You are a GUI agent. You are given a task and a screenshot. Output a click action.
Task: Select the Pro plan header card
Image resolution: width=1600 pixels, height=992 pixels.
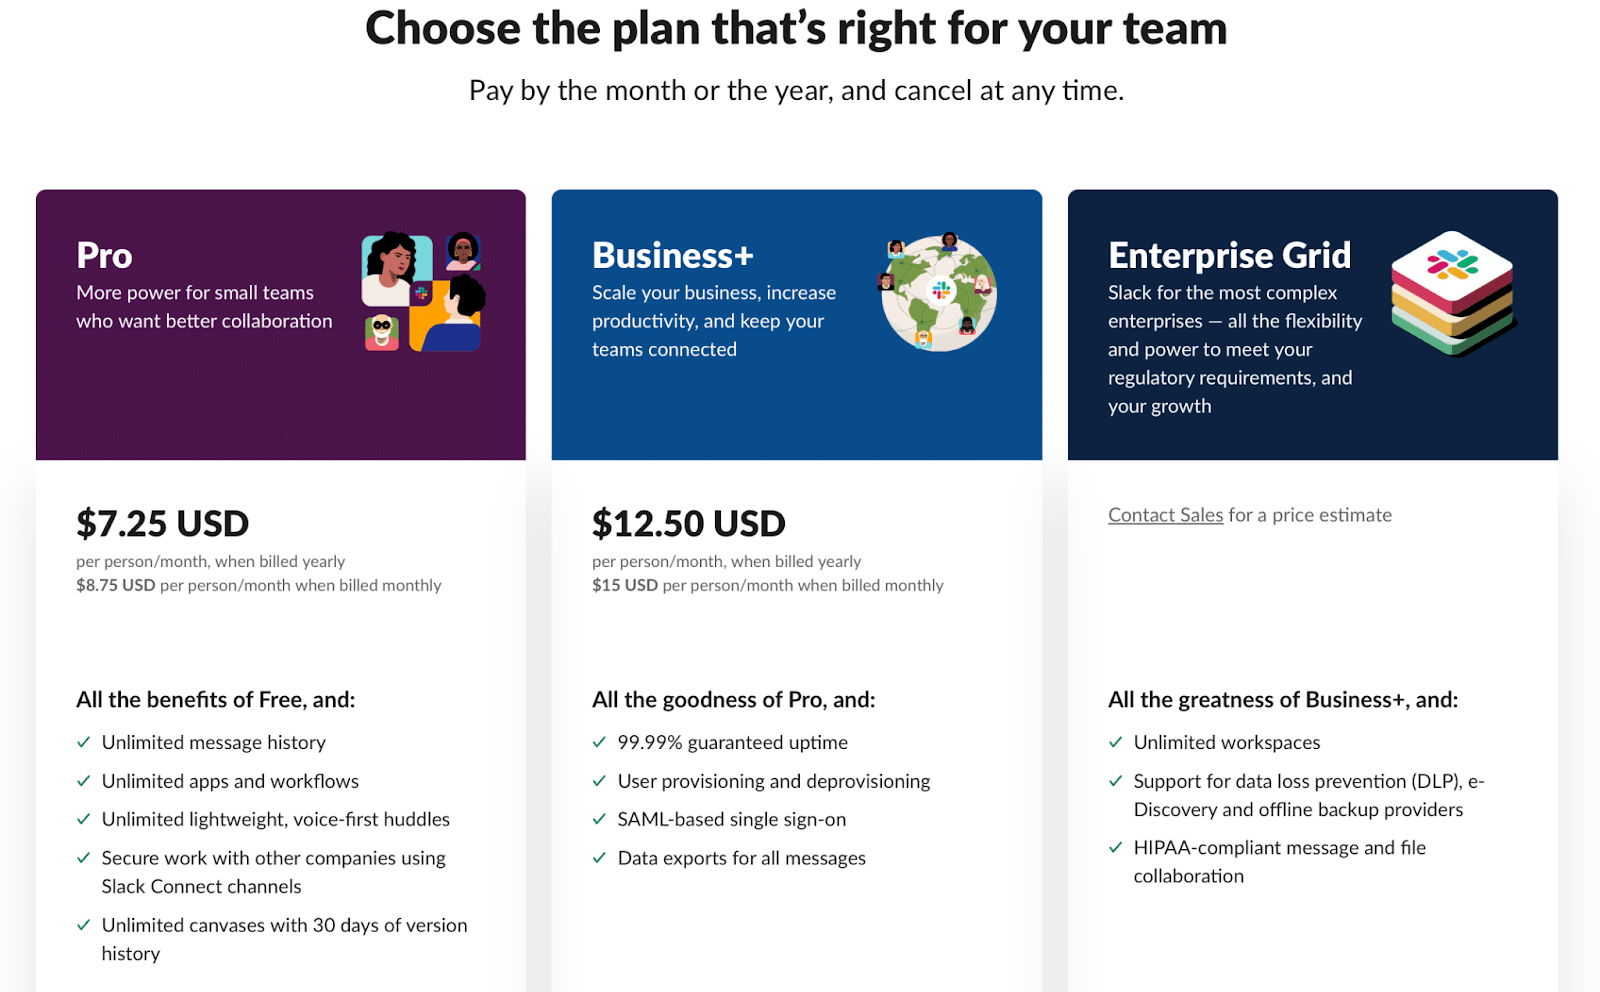click(281, 325)
